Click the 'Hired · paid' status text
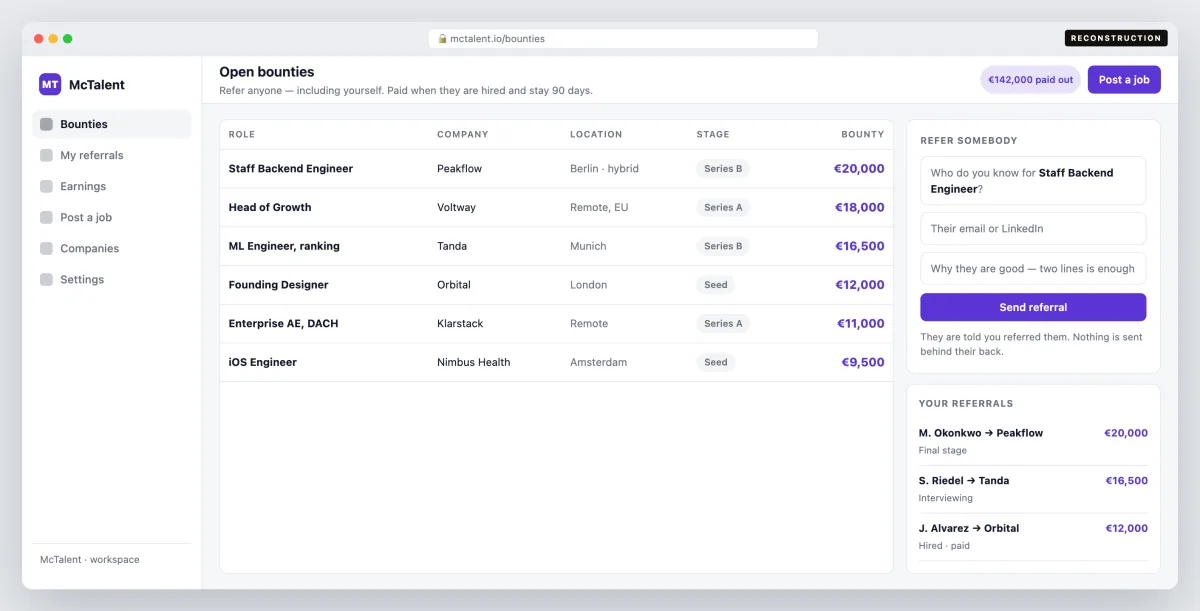Screen dimensions: 1200x611 [944, 546]
